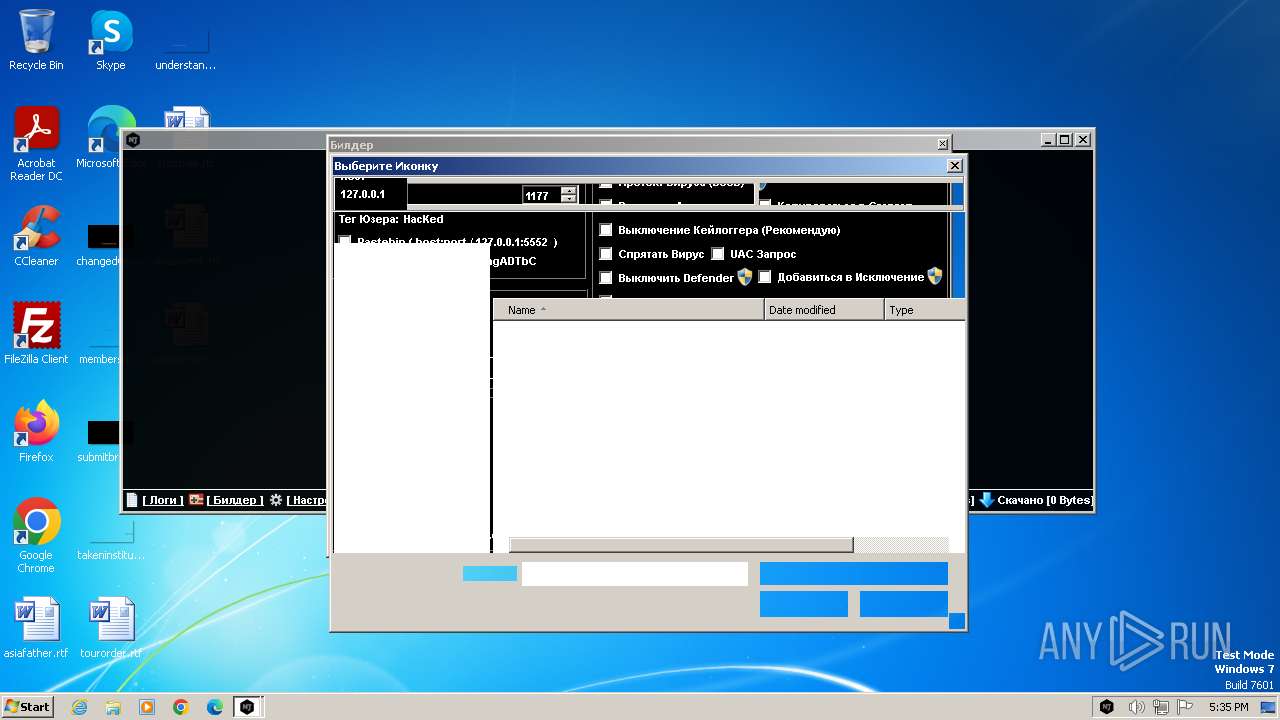Viewport: 1280px width, 720px height.
Task: Launch Skype from the desktop
Action: [110, 40]
